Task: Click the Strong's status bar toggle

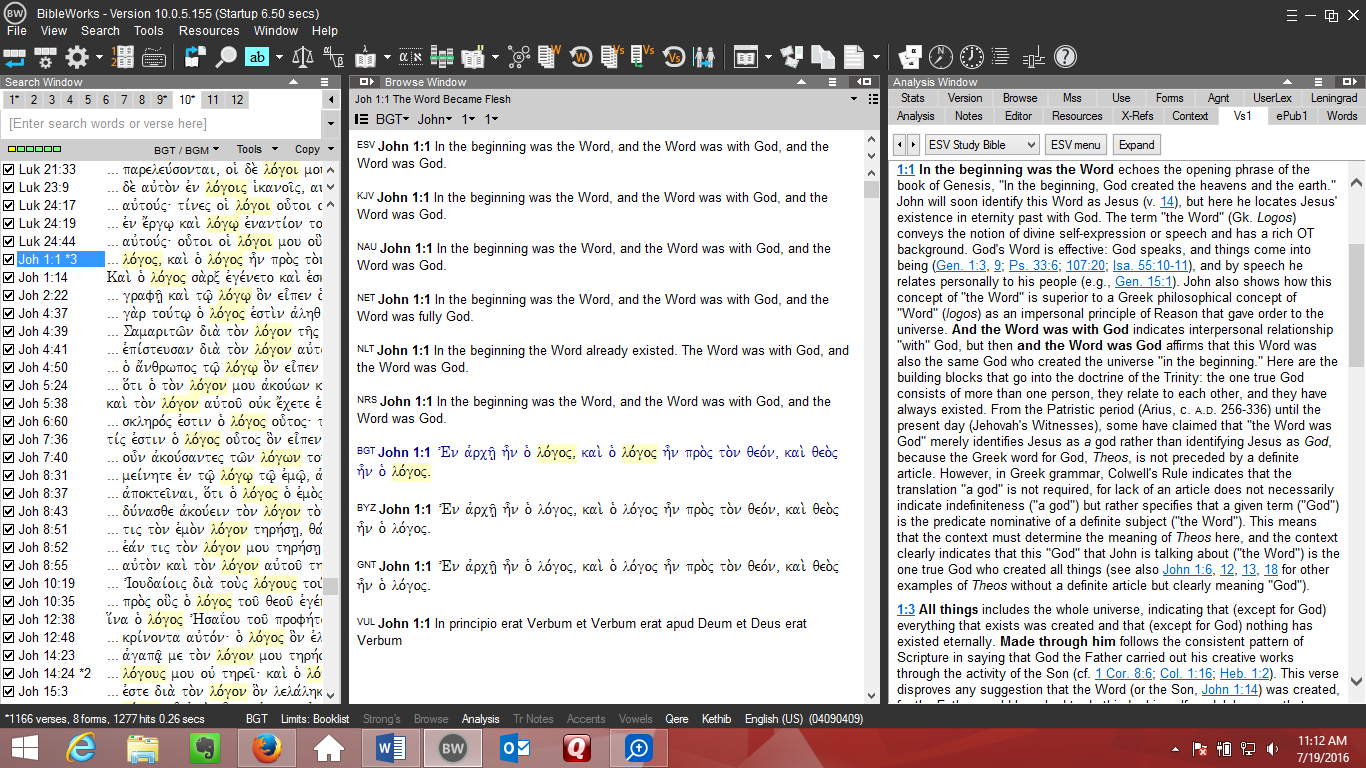Action: (x=380, y=719)
